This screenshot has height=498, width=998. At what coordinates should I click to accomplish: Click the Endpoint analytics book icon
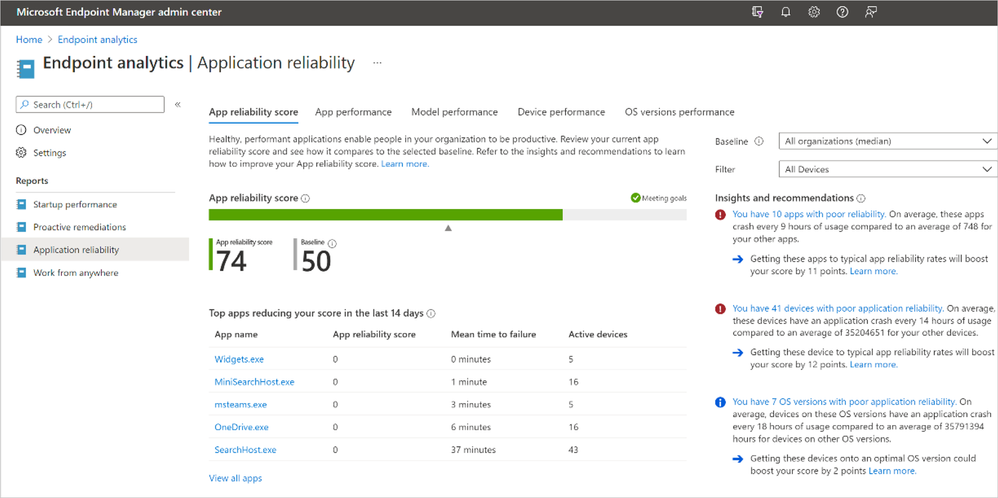pyautogui.click(x=26, y=68)
